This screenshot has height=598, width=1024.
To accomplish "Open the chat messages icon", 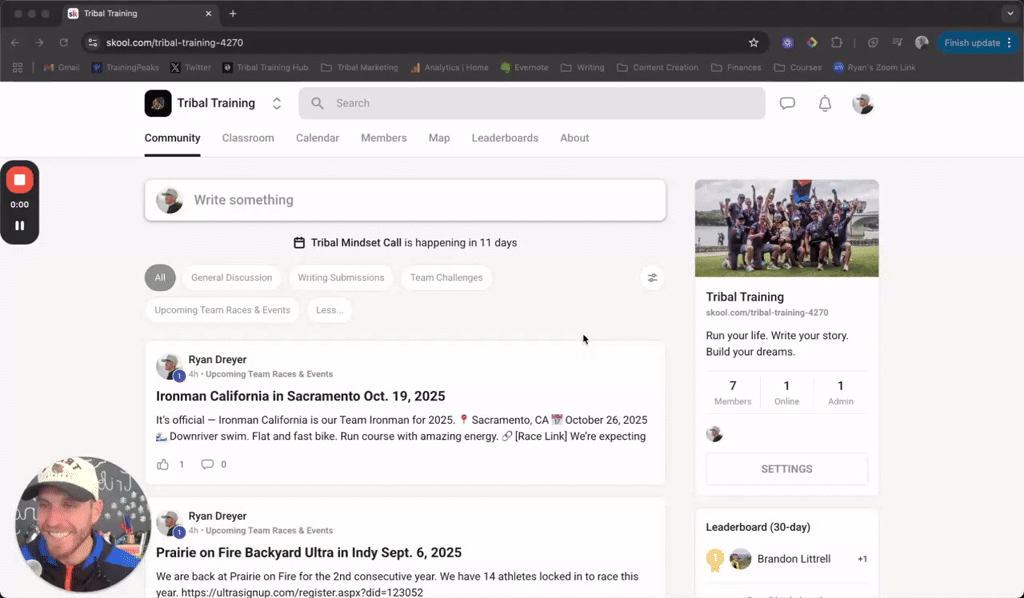I will click(787, 103).
